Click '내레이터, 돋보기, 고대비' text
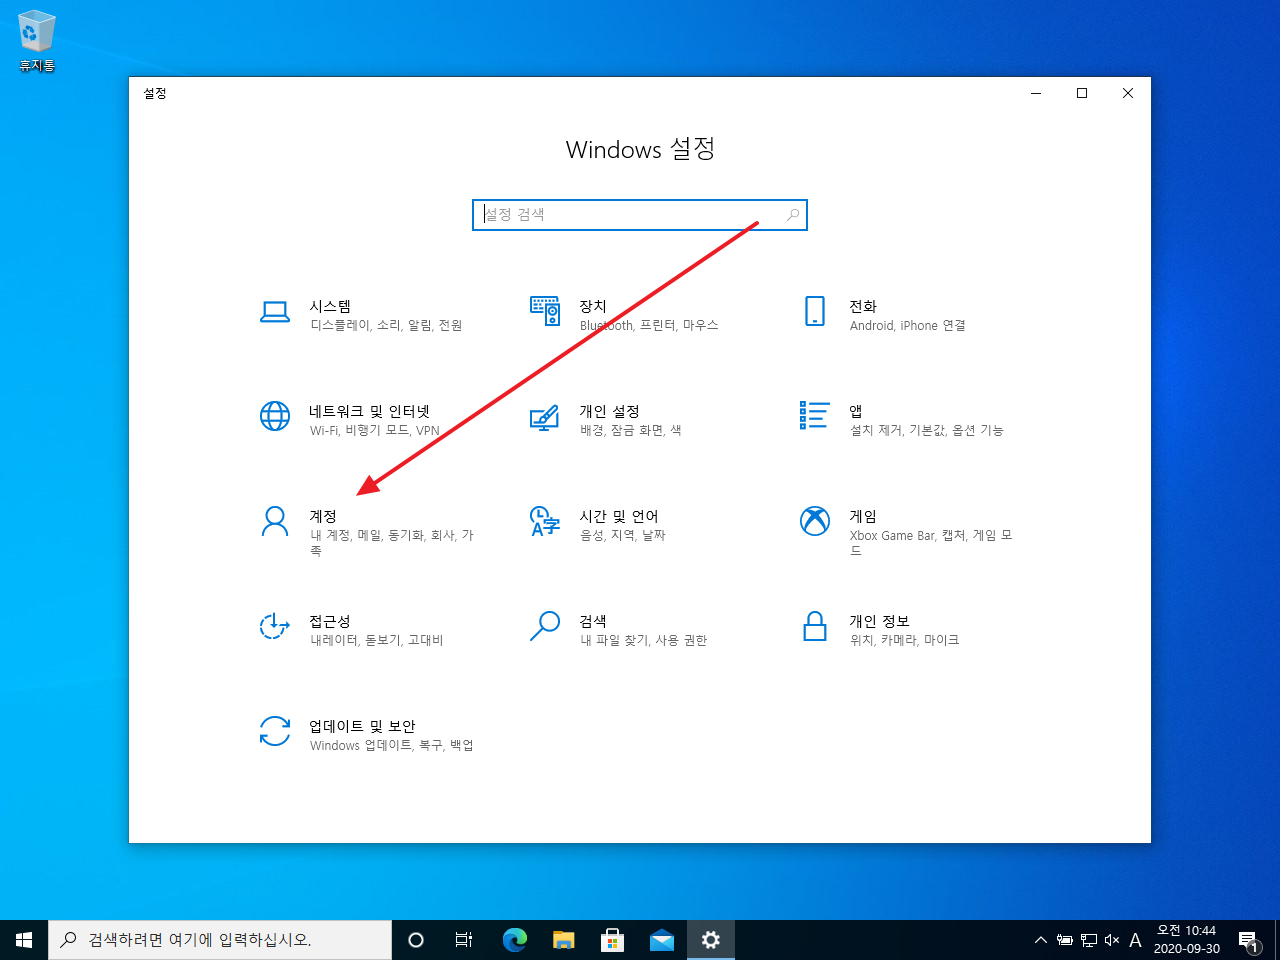The image size is (1280, 960). click(377, 640)
